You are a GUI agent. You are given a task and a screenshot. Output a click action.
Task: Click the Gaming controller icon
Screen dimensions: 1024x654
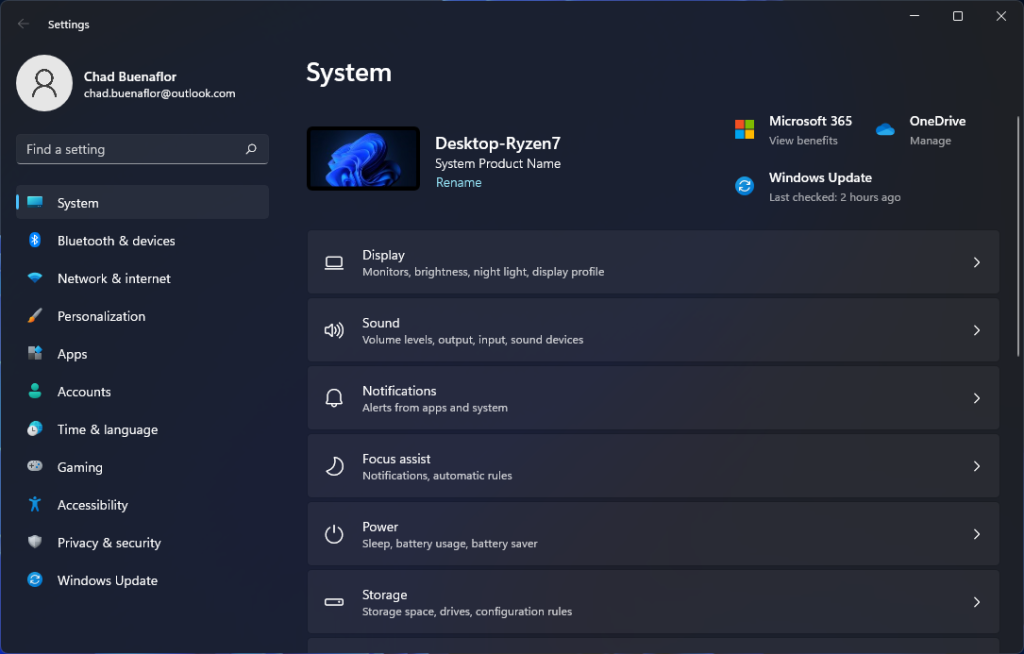(35, 466)
